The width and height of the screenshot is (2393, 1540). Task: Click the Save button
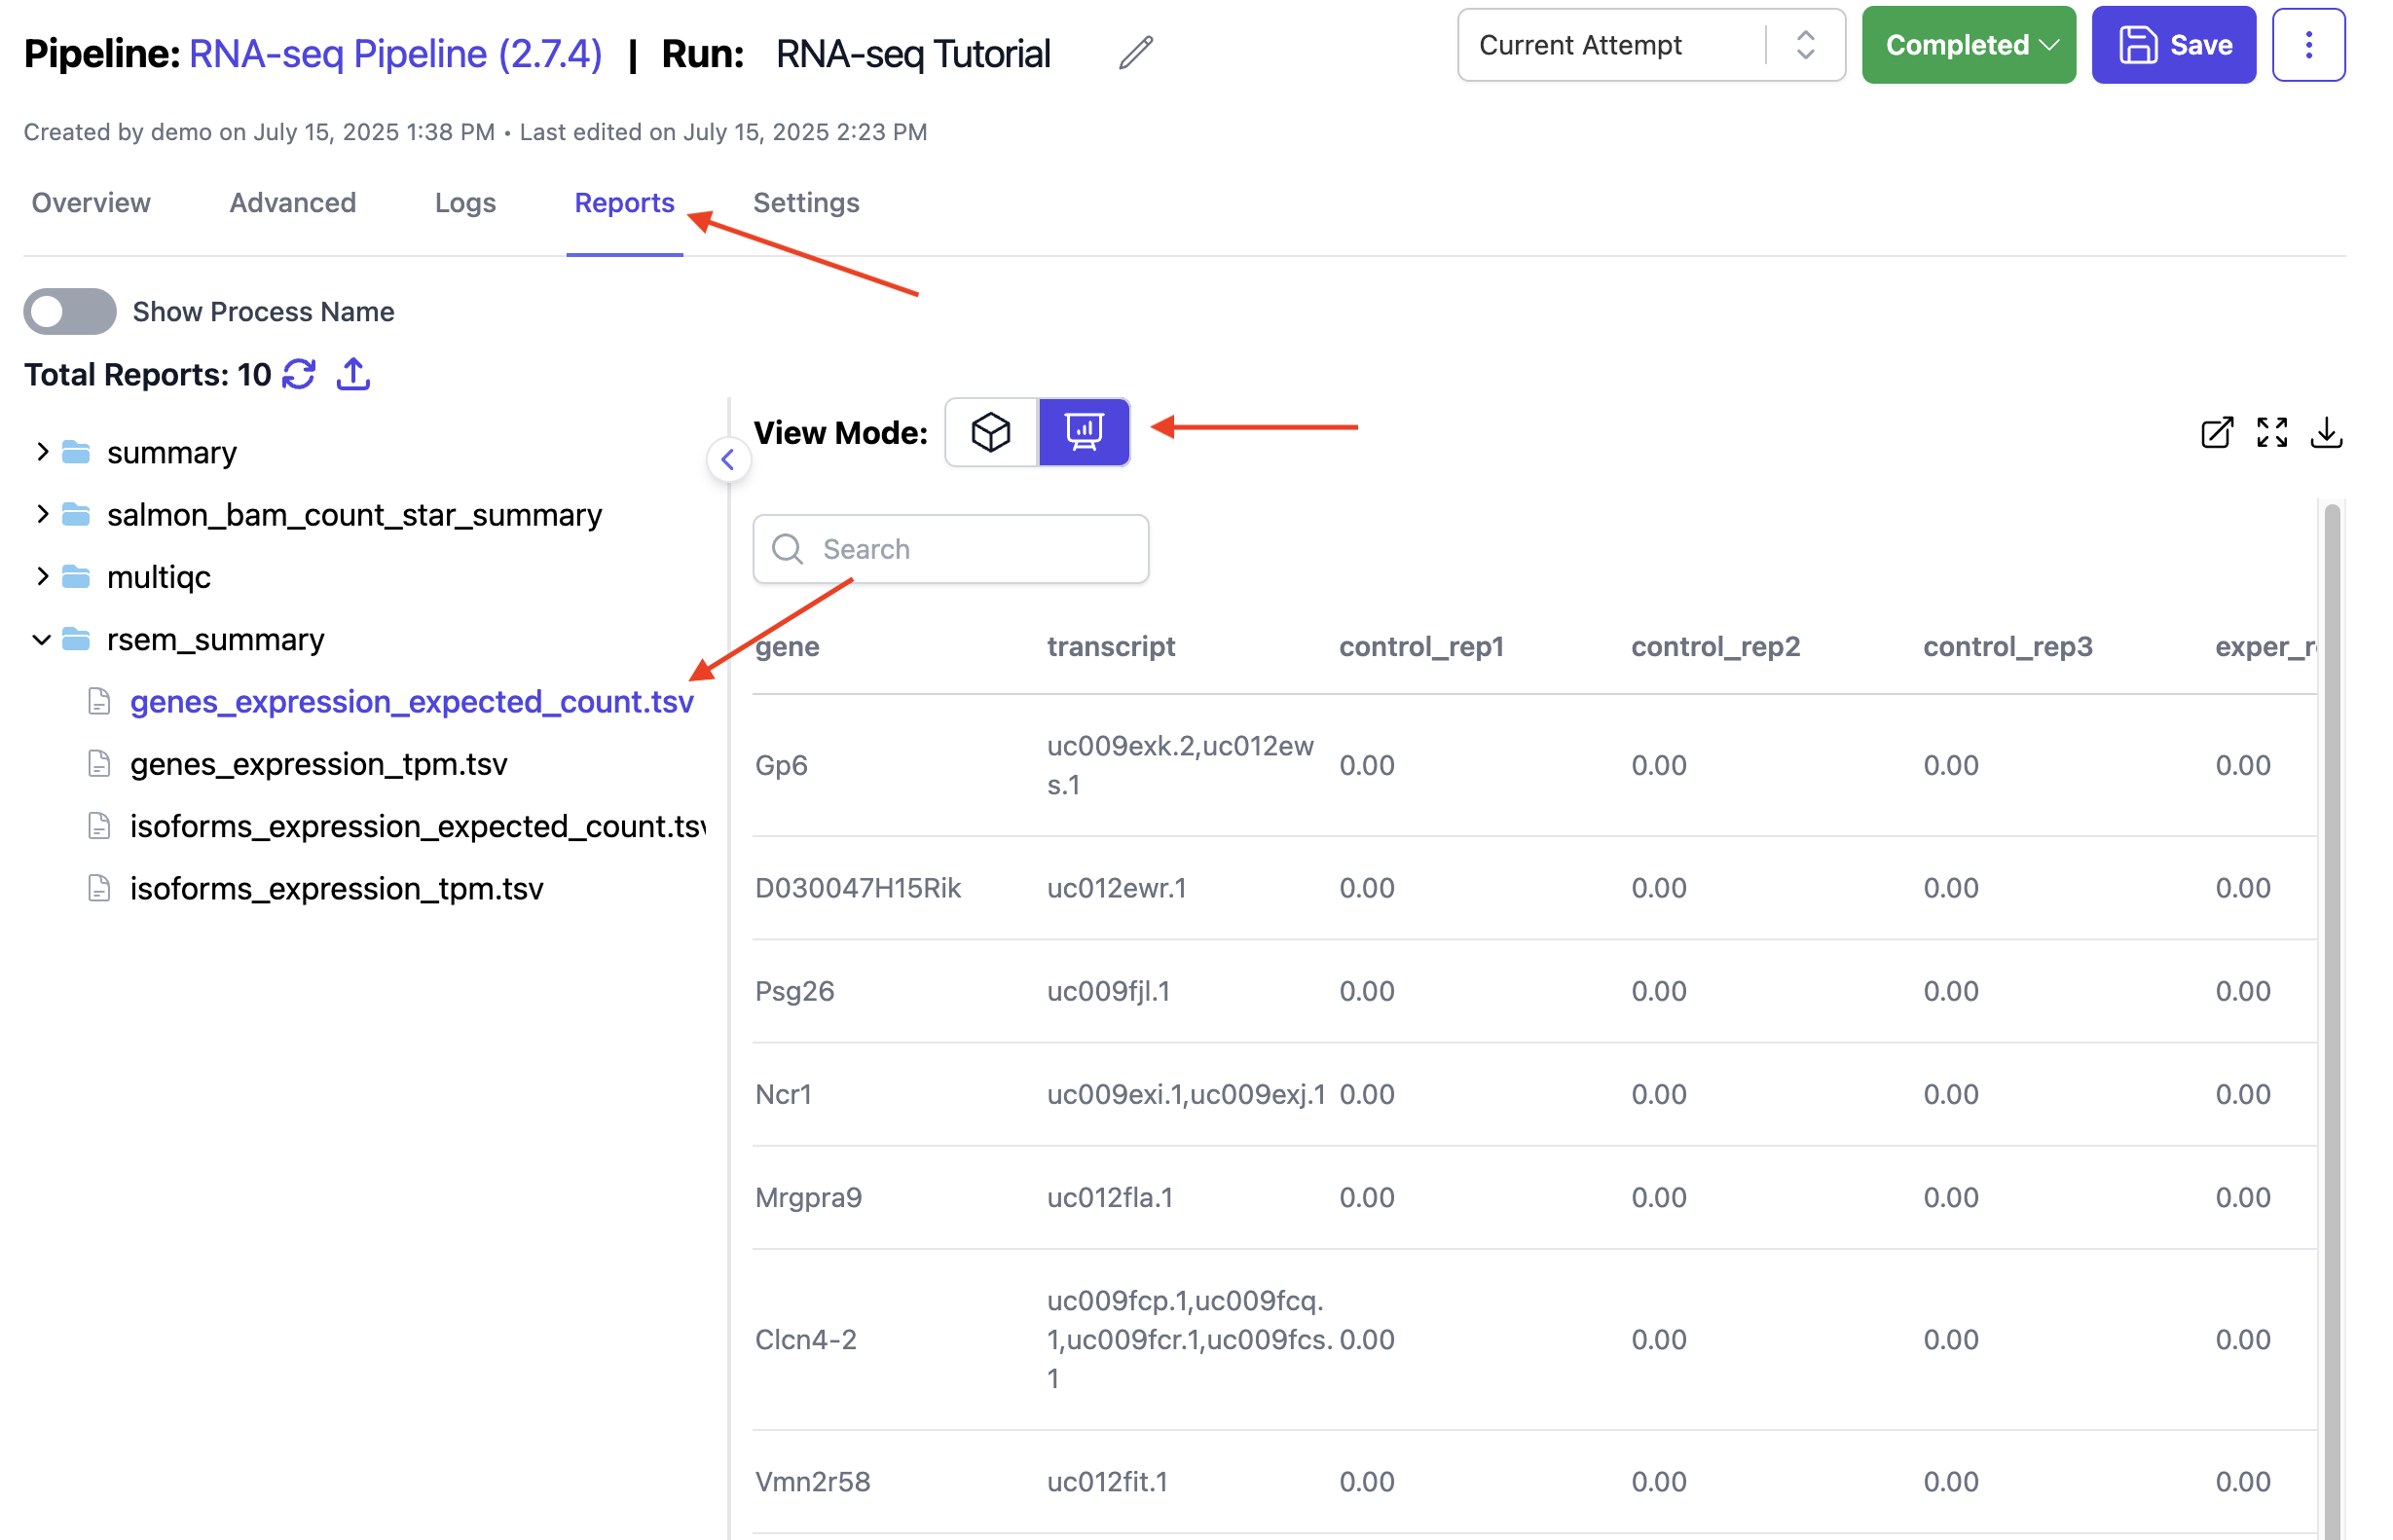(2172, 45)
